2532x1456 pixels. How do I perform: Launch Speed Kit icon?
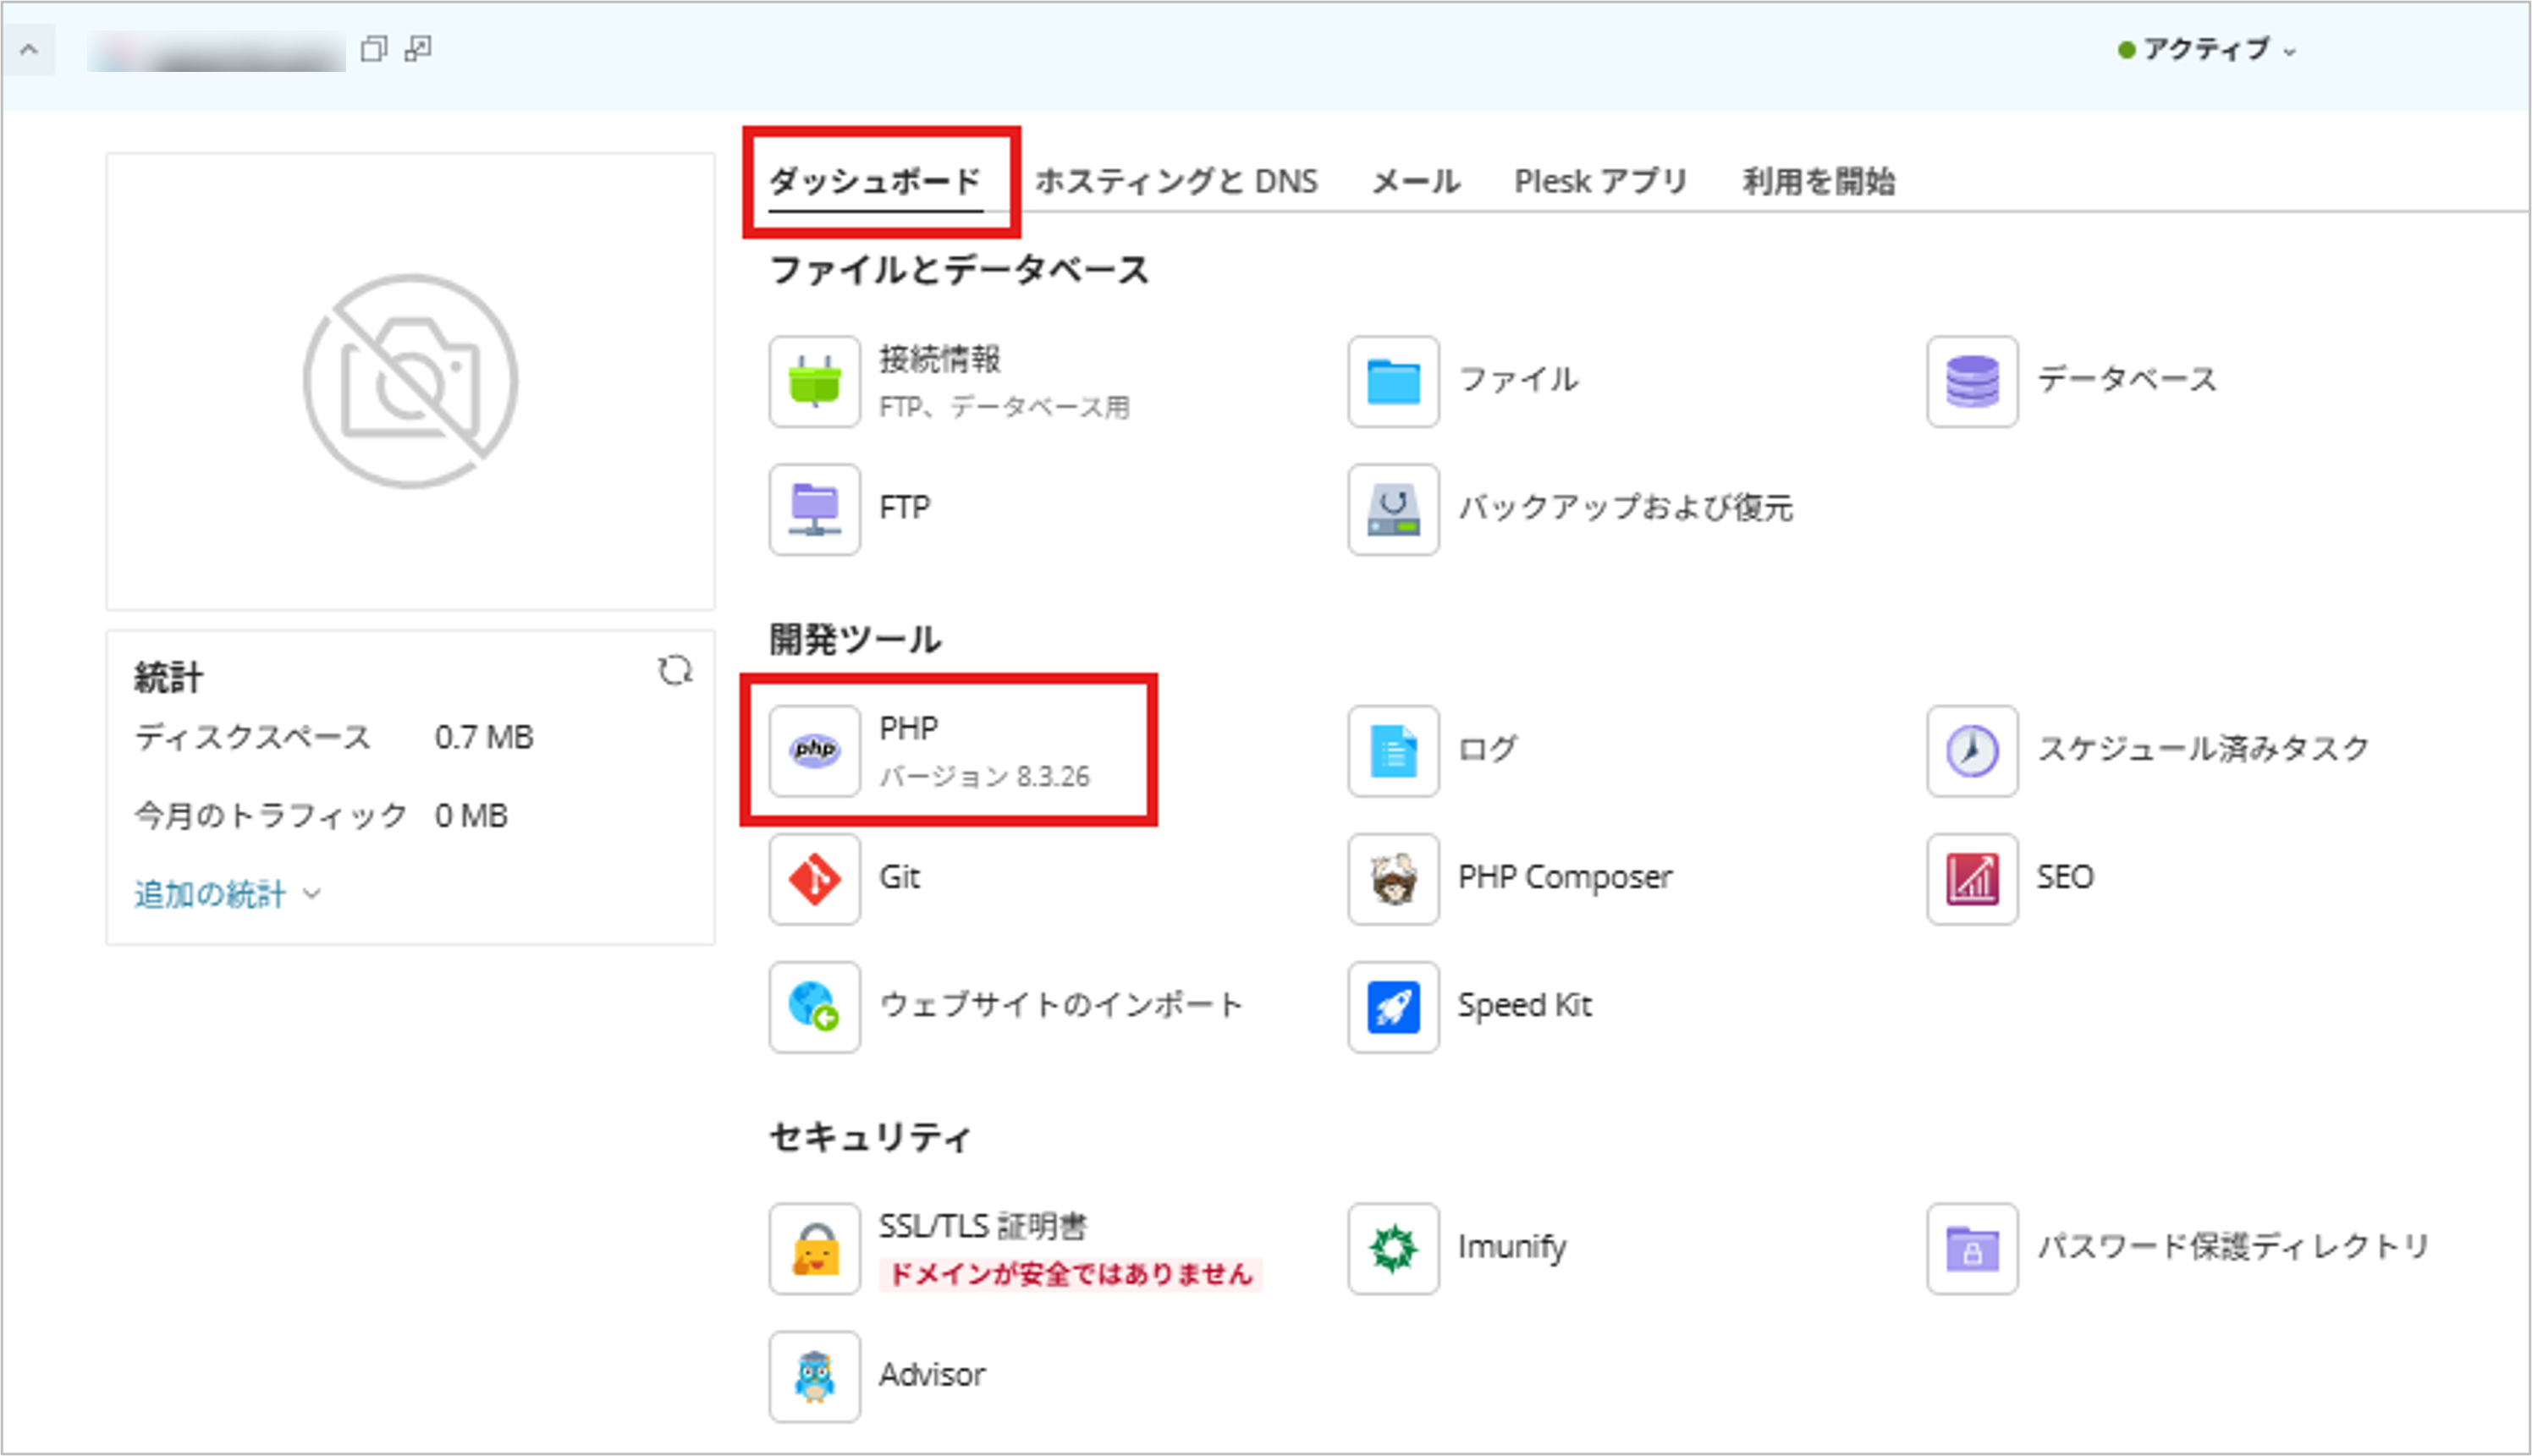point(1393,1006)
